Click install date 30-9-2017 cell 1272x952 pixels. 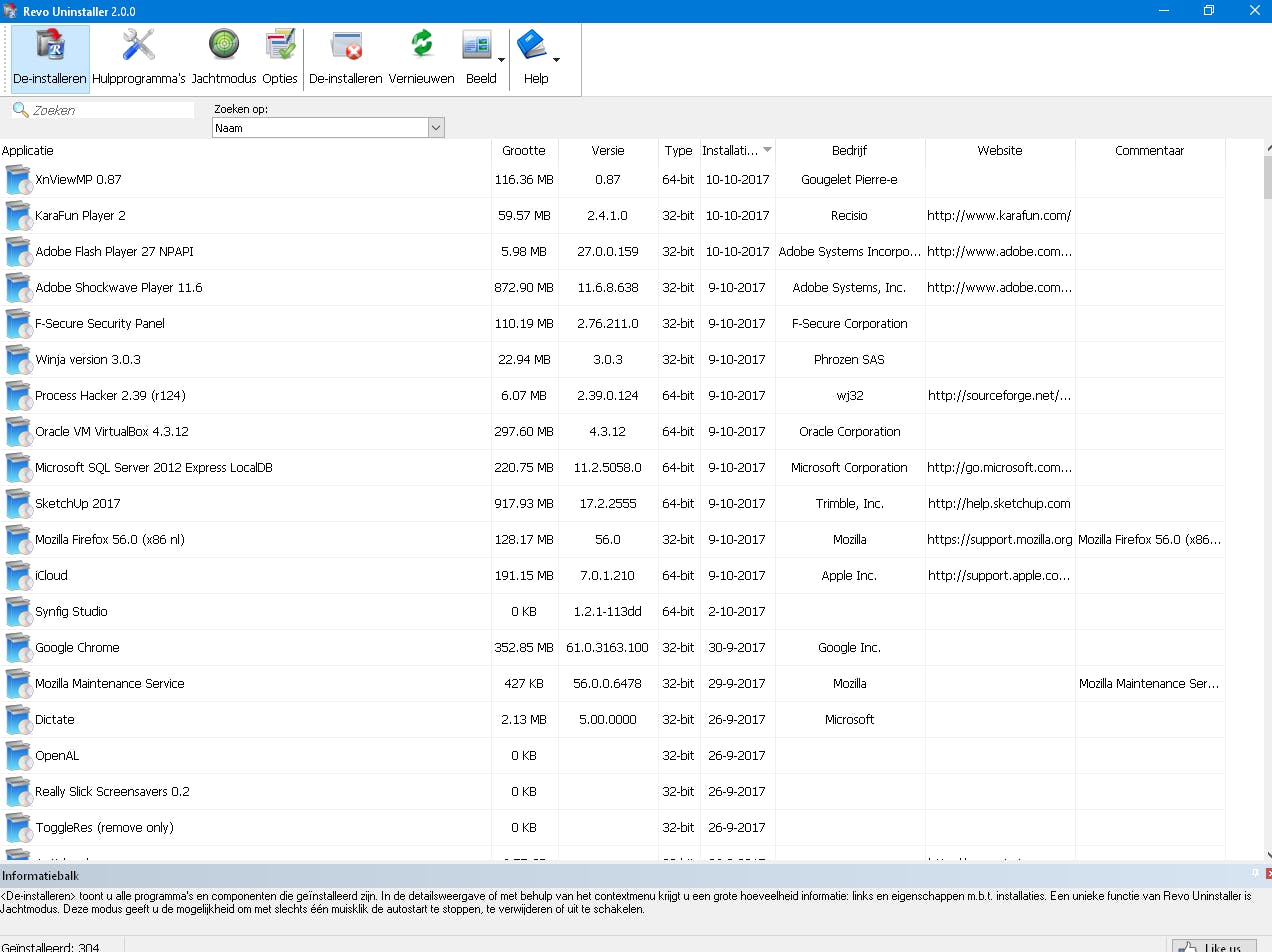pos(735,647)
